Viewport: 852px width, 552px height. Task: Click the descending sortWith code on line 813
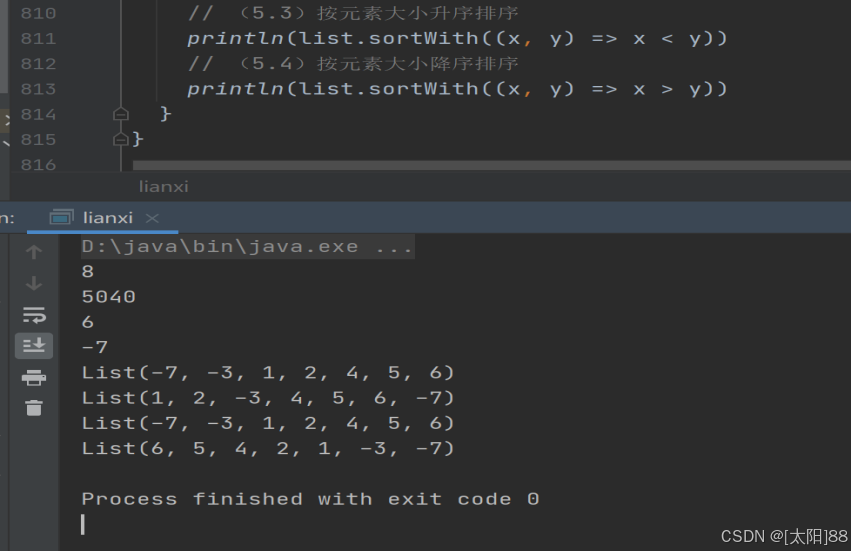(457, 89)
